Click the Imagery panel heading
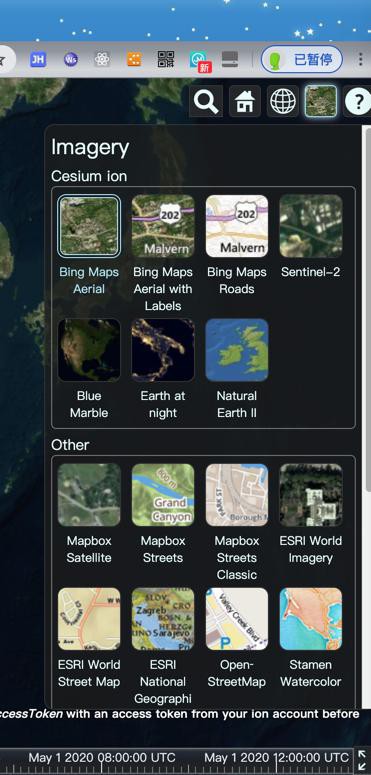 (90, 147)
